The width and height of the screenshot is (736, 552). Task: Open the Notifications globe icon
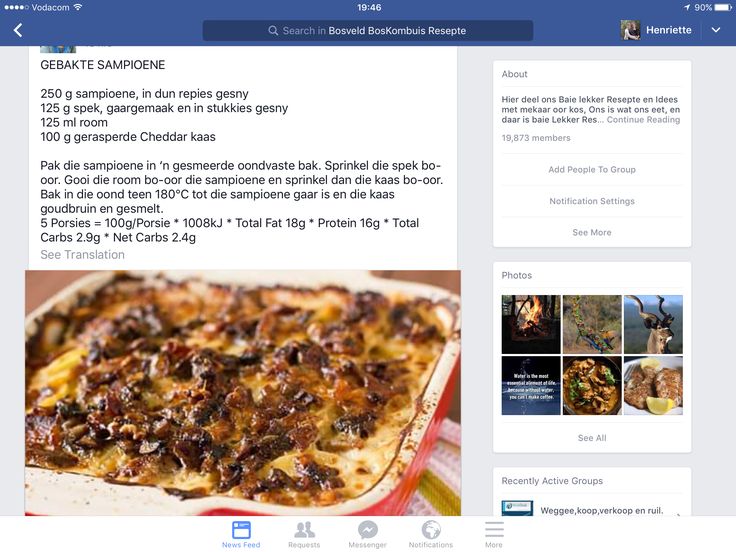(431, 530)
